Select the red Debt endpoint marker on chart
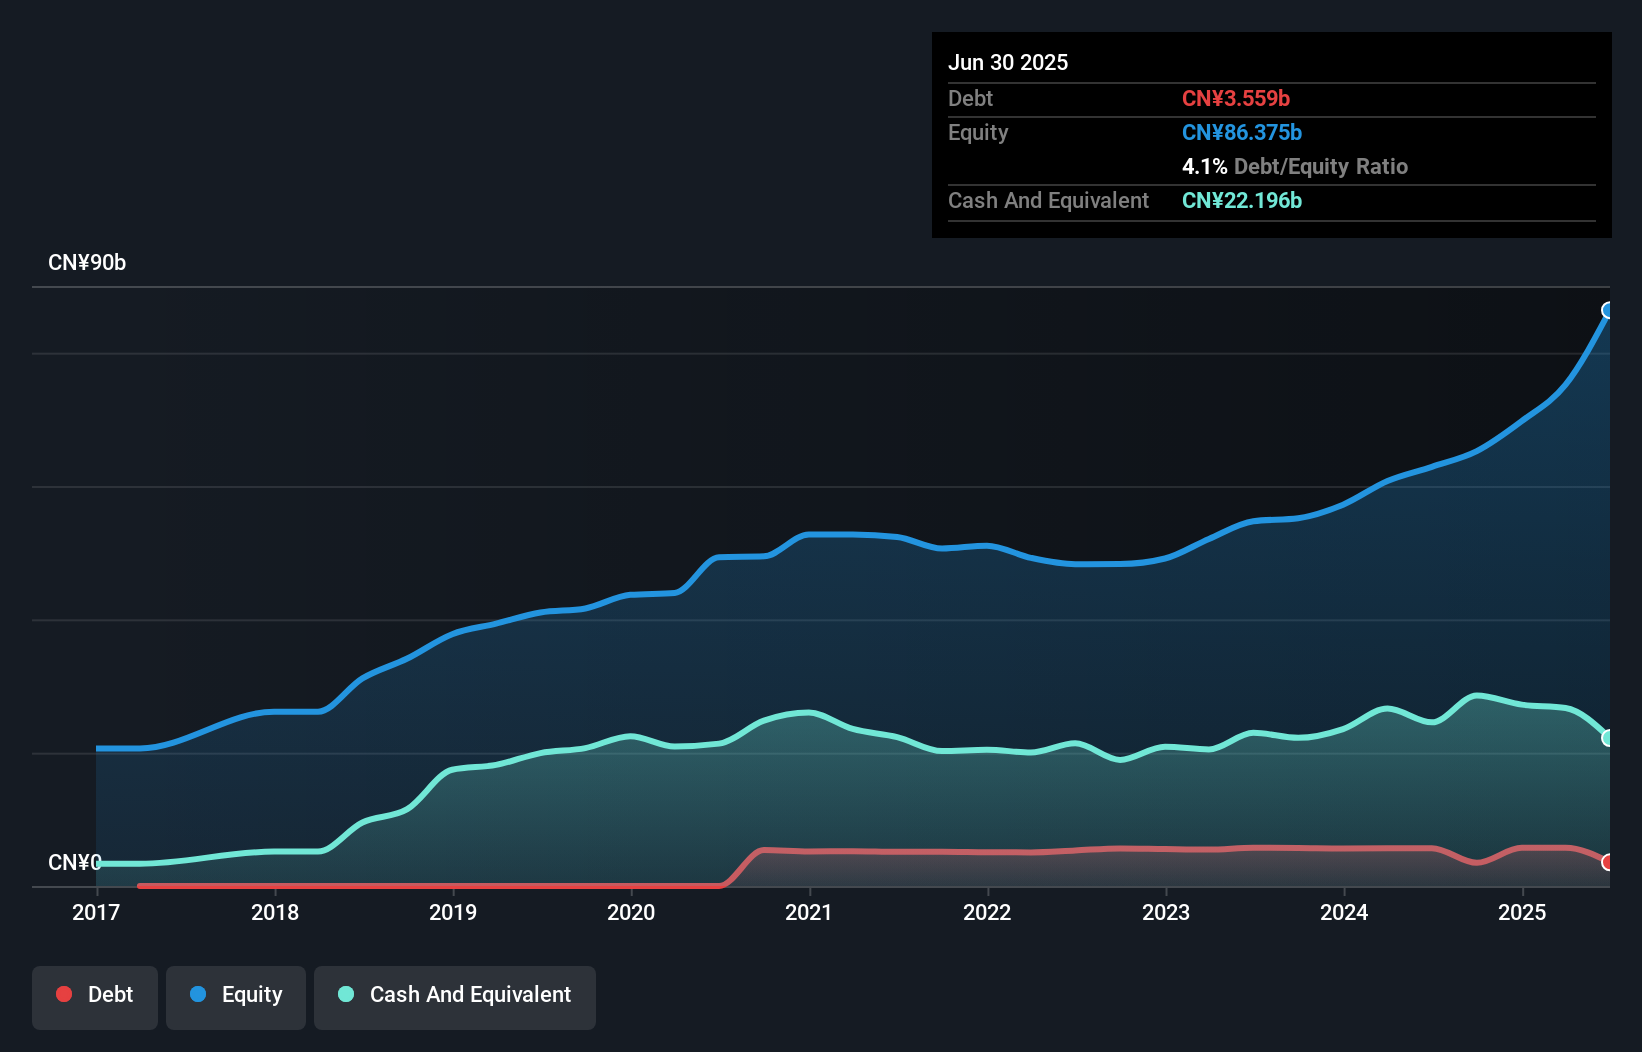The width and height of the screenshot is (1642, 1052). coord(1608,861)
